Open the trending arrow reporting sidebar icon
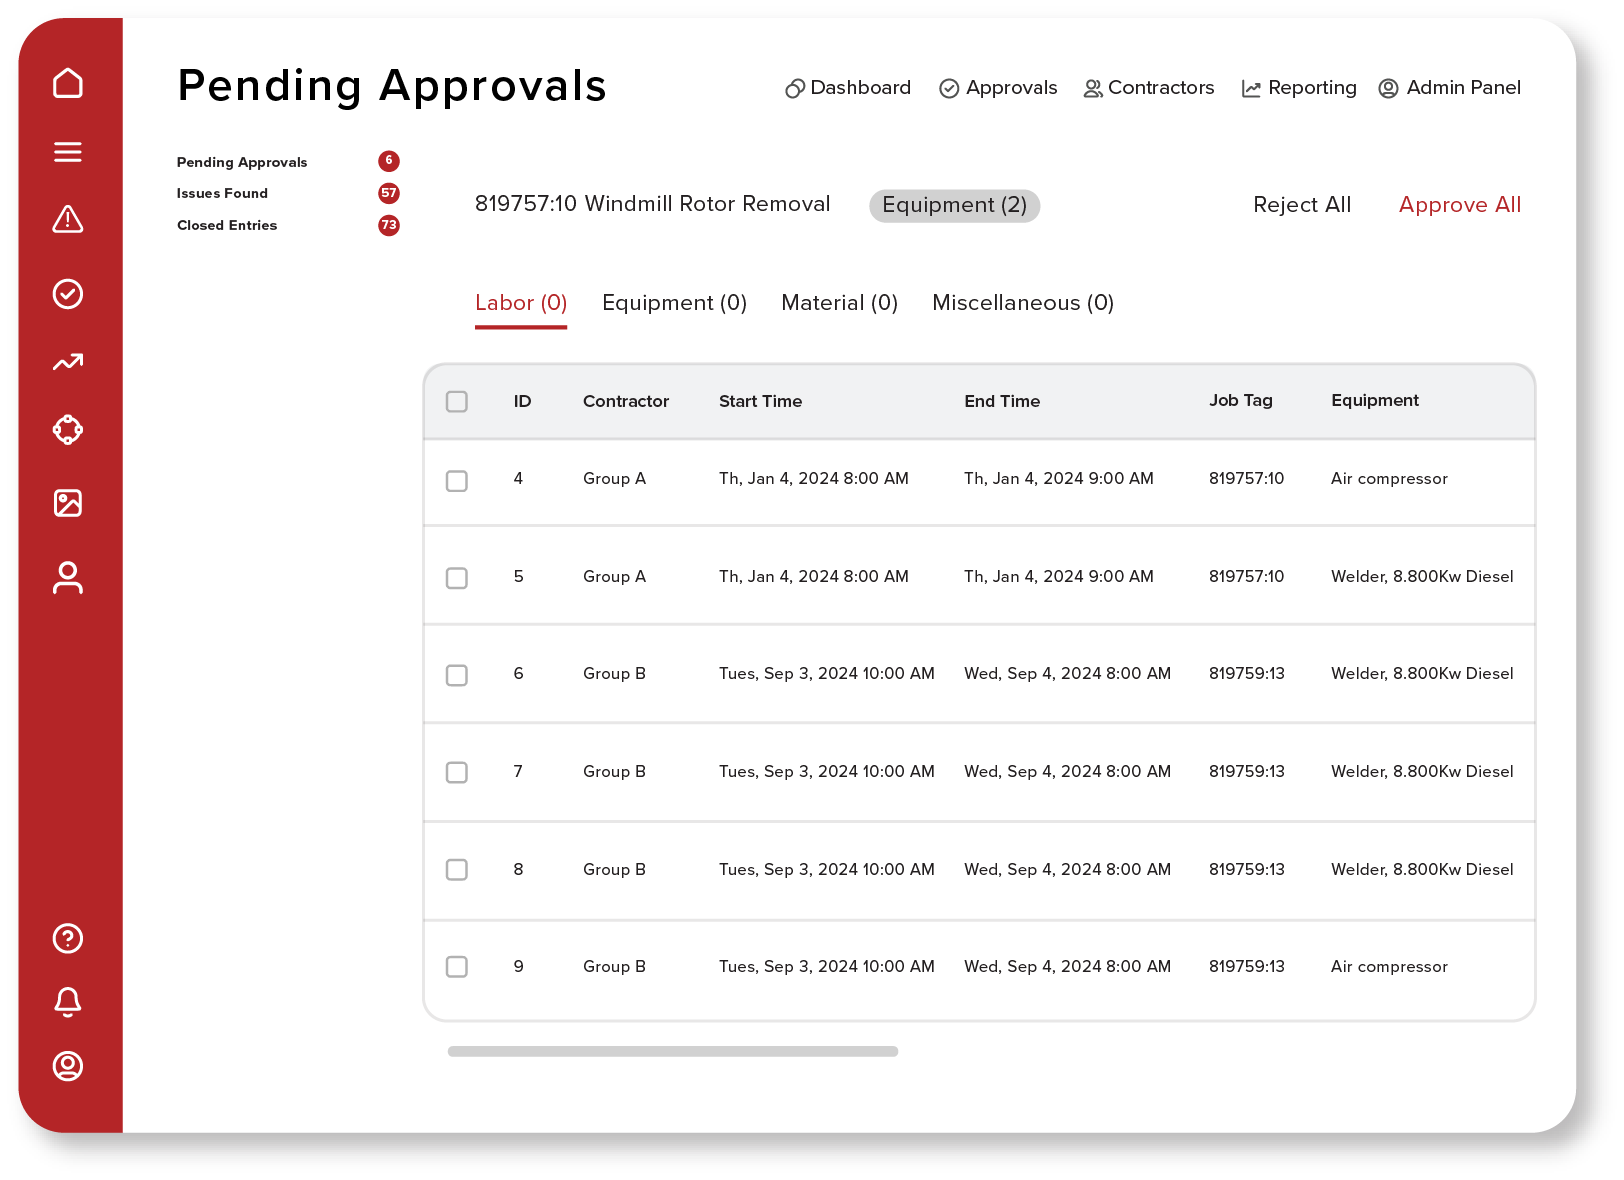Image resolution: width=1624 pixels, height=1180 pixels. click(x=68, y=362)
